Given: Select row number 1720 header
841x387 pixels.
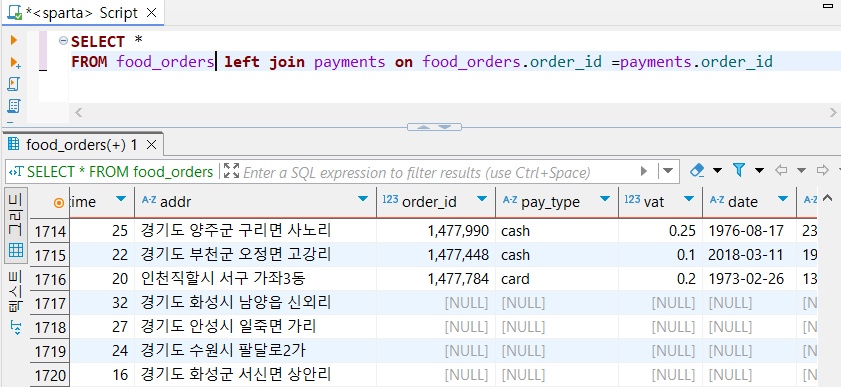Looking at the screenshot, I should pyautogui.click(x=50, y=375).
